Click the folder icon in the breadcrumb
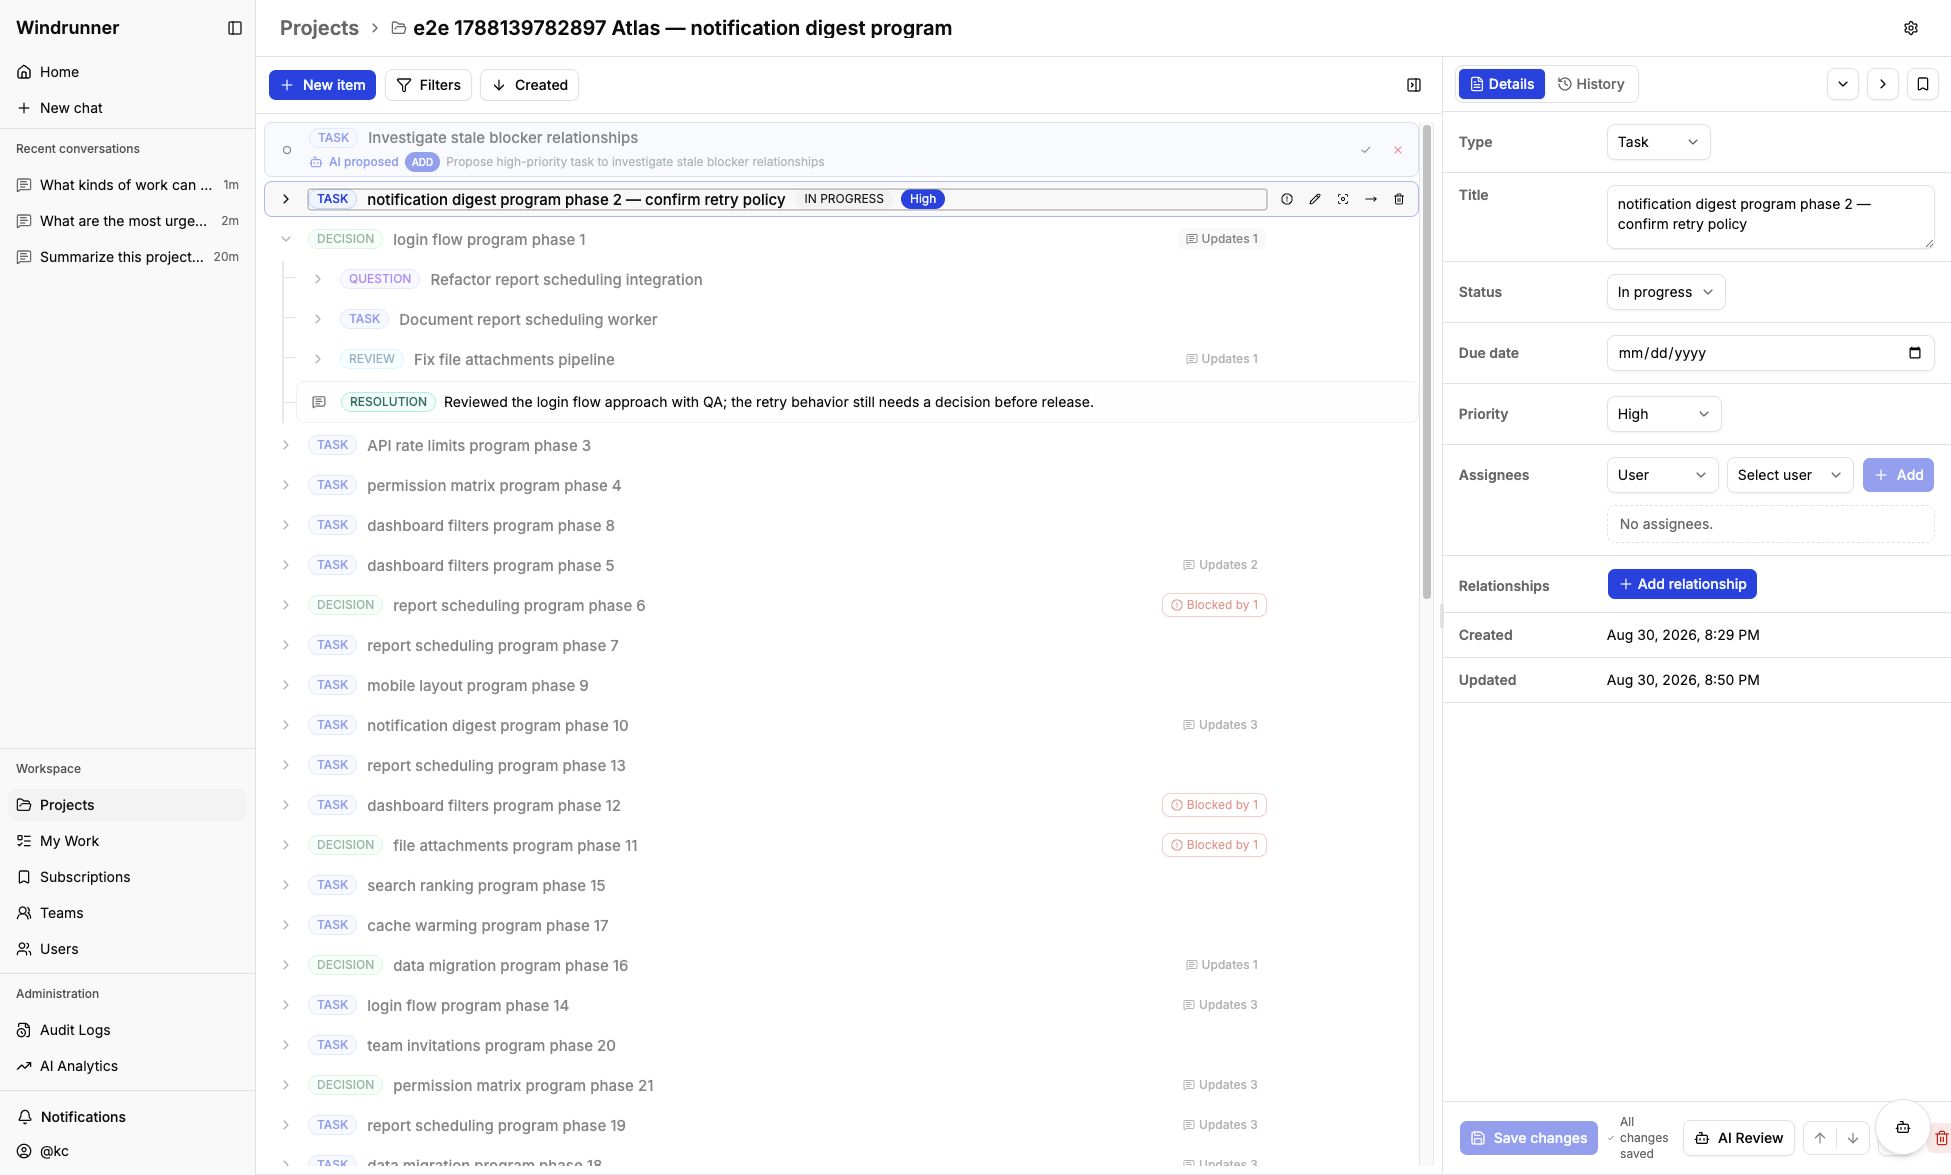The width and height of the screenshot is (1951, 1175). click(398, 28)
